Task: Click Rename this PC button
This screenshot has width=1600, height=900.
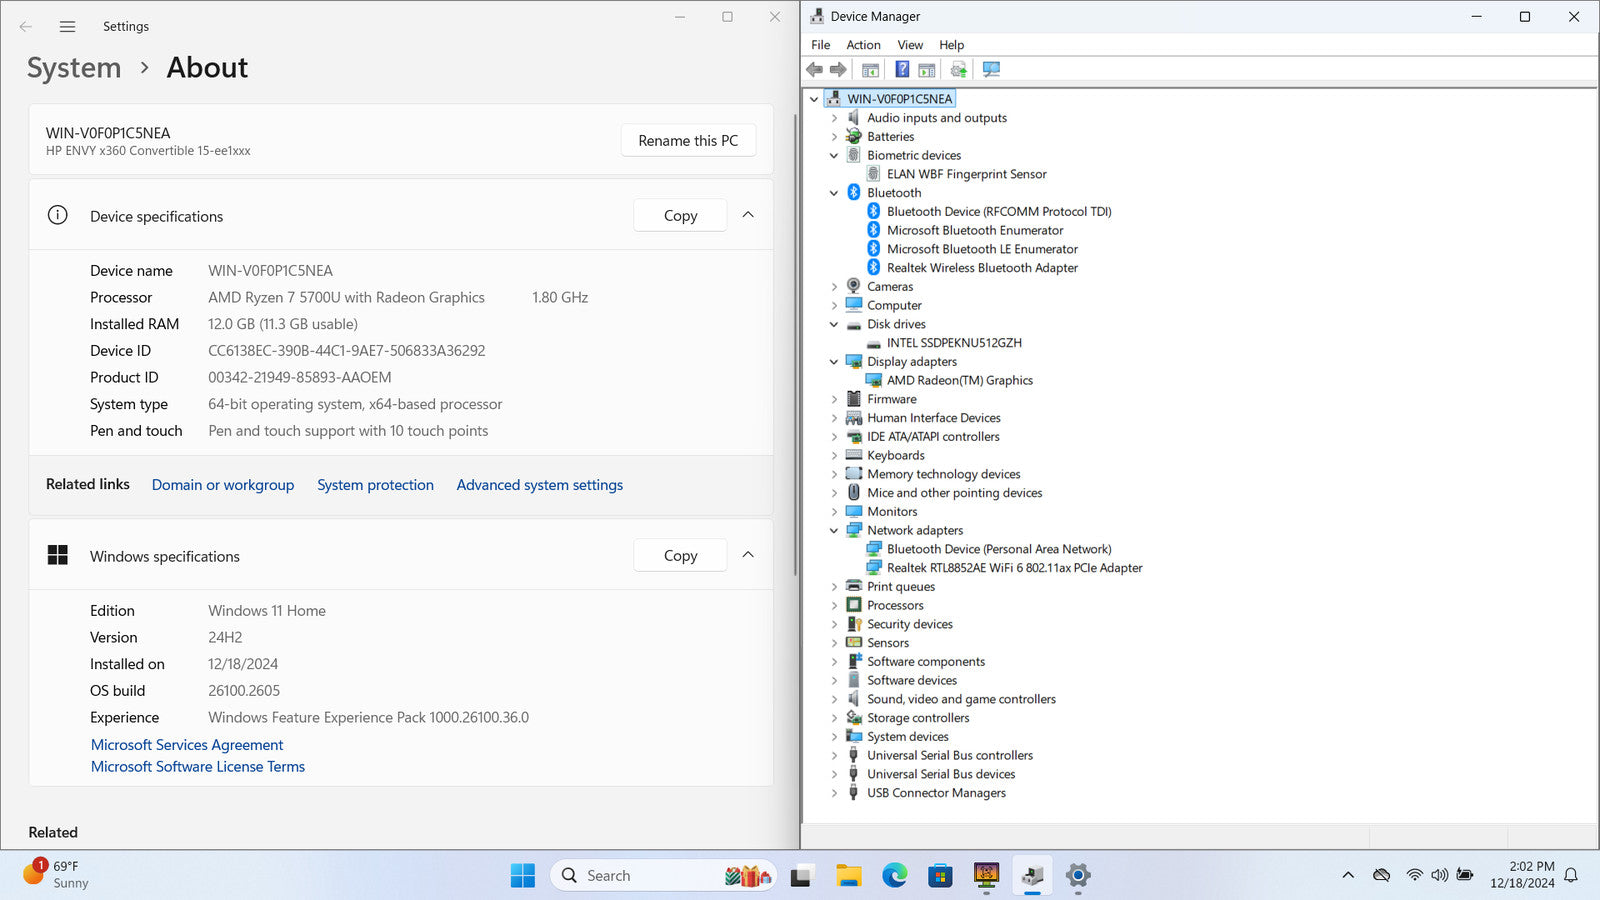Action: tap(688, 141)
